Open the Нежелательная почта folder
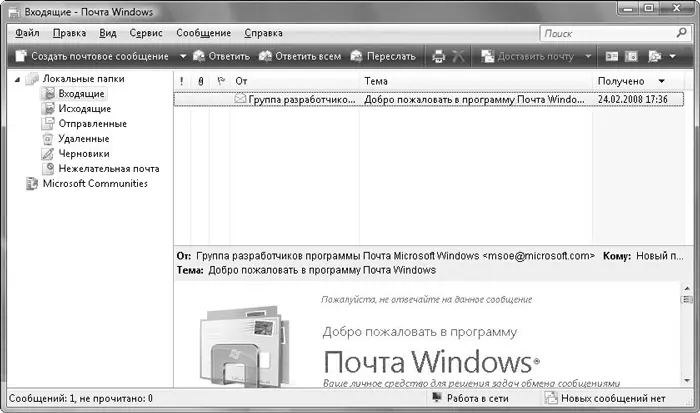This screenshot has width=700, height=413. coord(108,169)
